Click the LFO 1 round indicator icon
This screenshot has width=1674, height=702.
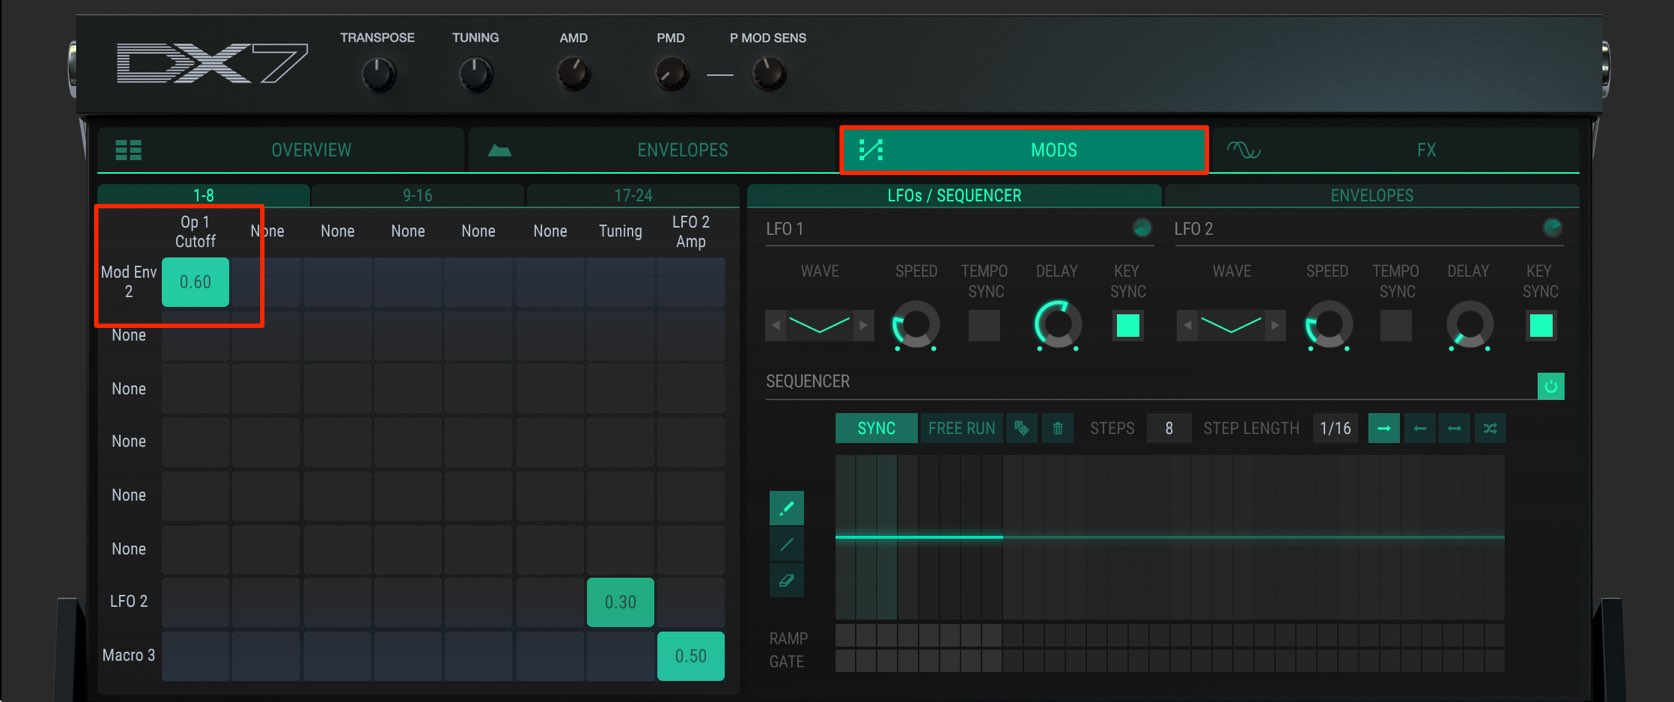[x=1141, y=228]
